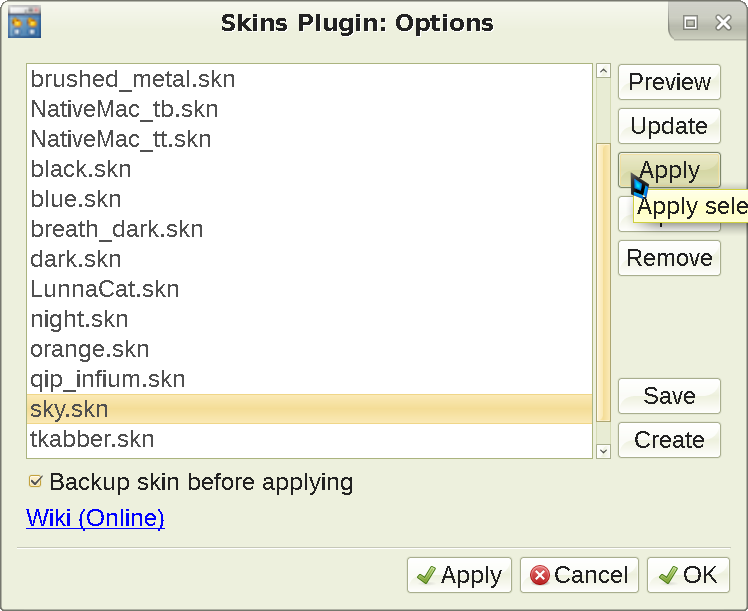Click the skin list scrollbar thumb
The height and width of the screenshot is (611, 748).
[603, 280]
